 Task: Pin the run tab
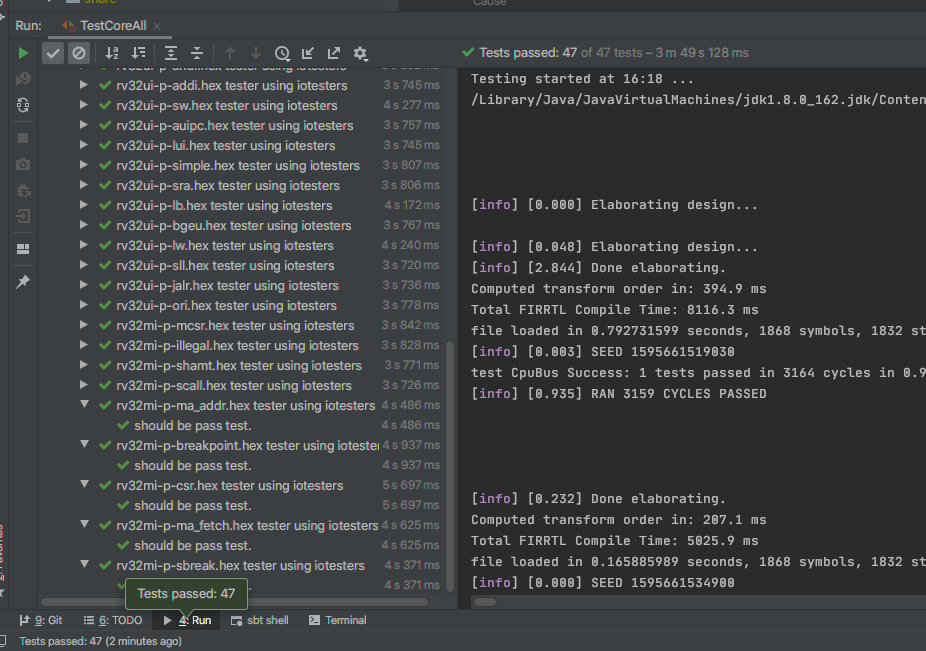23,282
